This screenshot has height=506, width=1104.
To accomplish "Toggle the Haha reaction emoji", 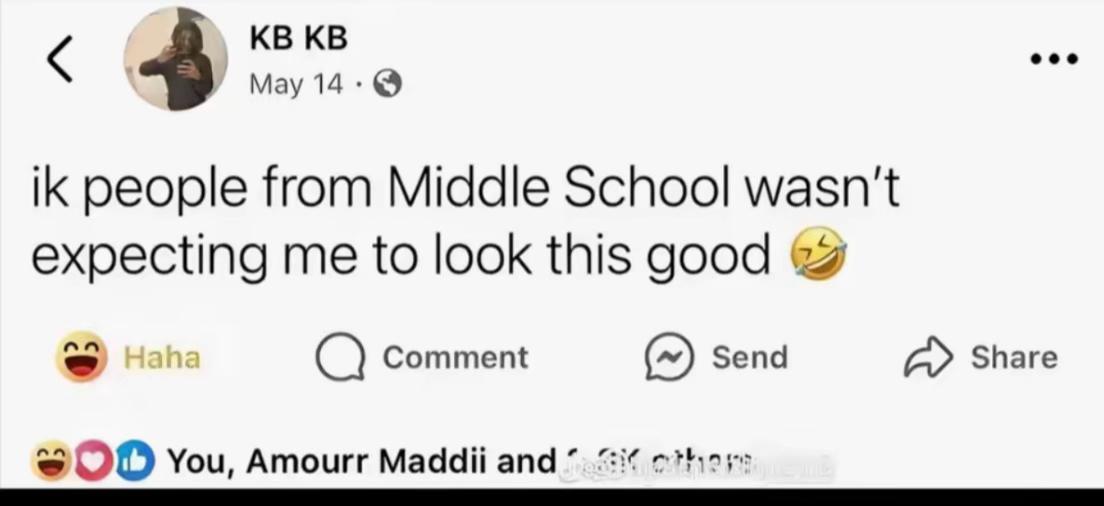I will point(82,357).
